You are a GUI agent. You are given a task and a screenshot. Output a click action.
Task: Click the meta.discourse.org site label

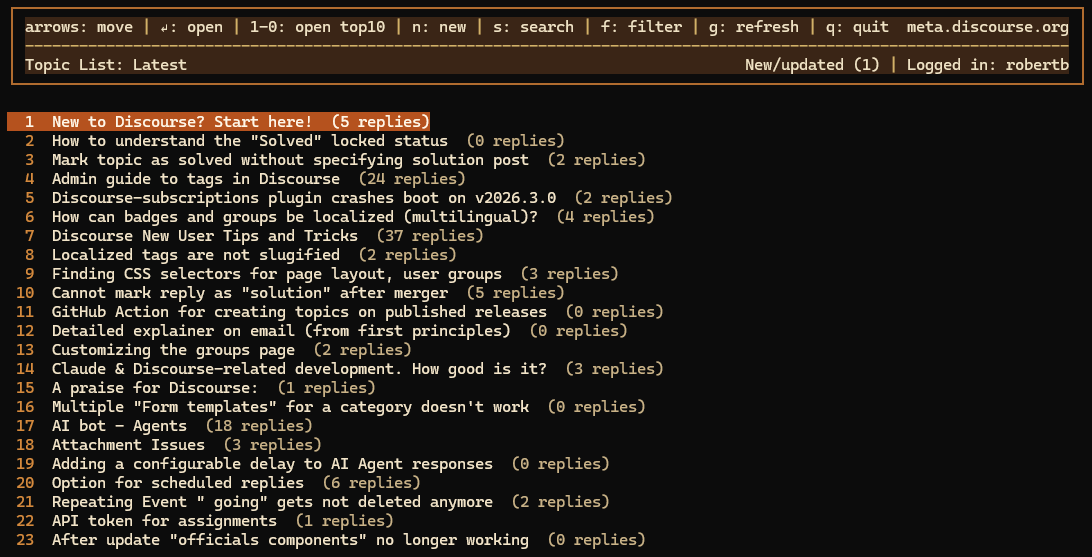point(988,28)
